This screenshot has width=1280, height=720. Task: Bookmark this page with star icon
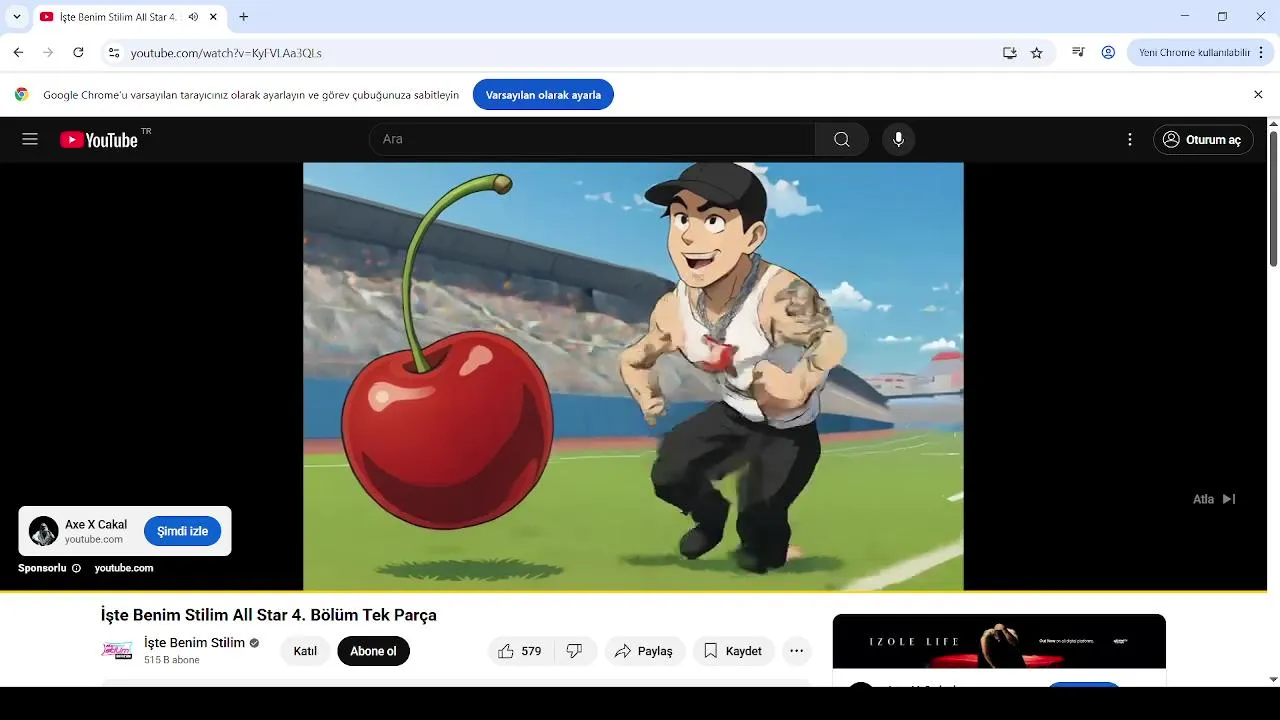(1037, 53)
